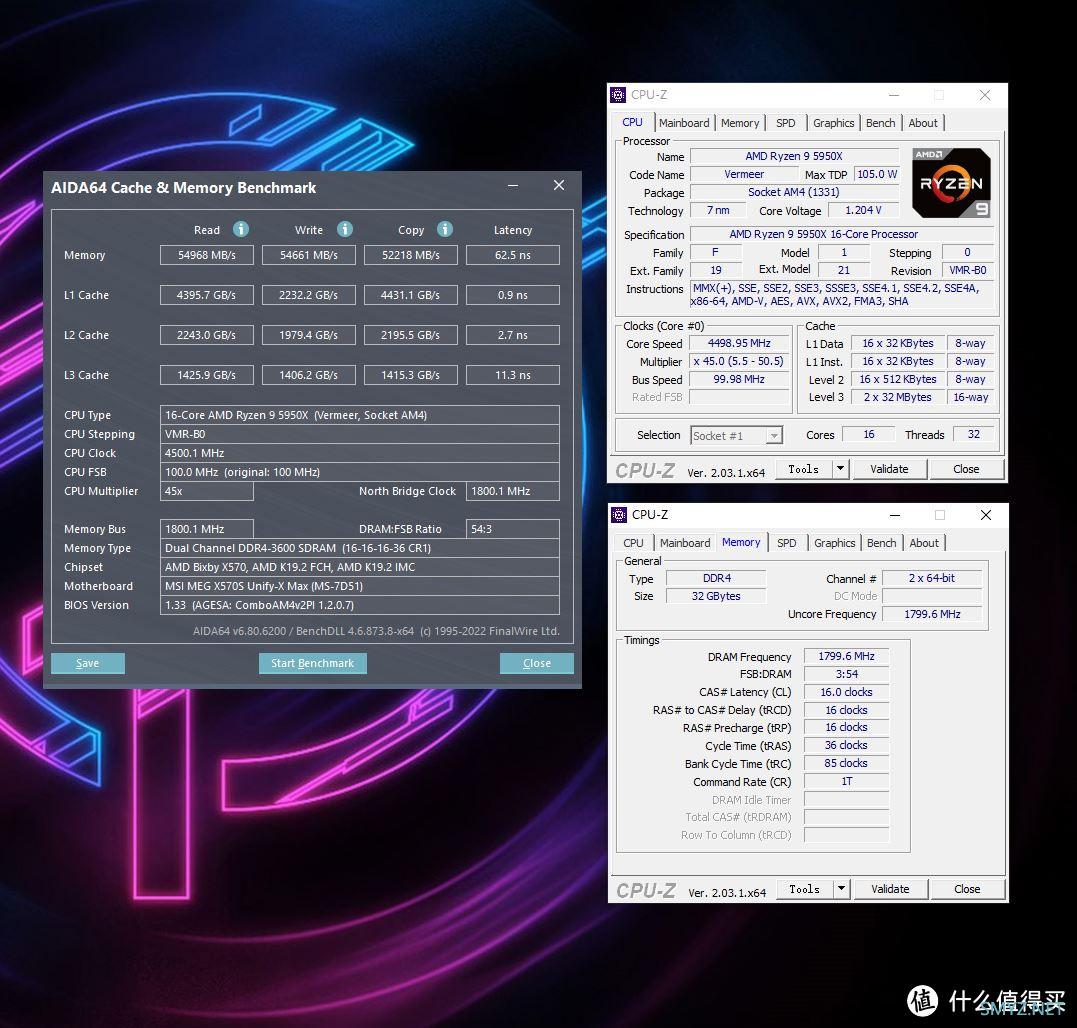This screenshot has width=1077, height=1028.
Task: Expand Tools arrow in lower CPU-Z window
Action: point(841,889)
